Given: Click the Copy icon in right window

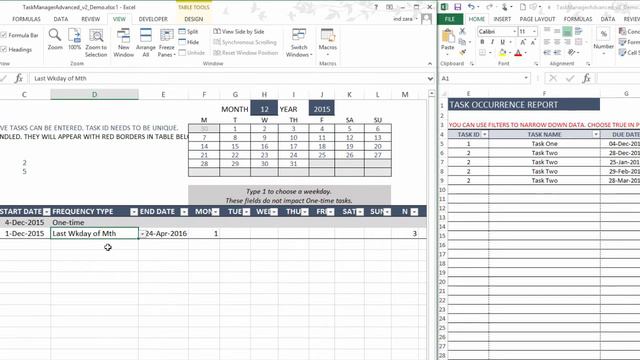Looking at the screenshot, I should [462, 42].
